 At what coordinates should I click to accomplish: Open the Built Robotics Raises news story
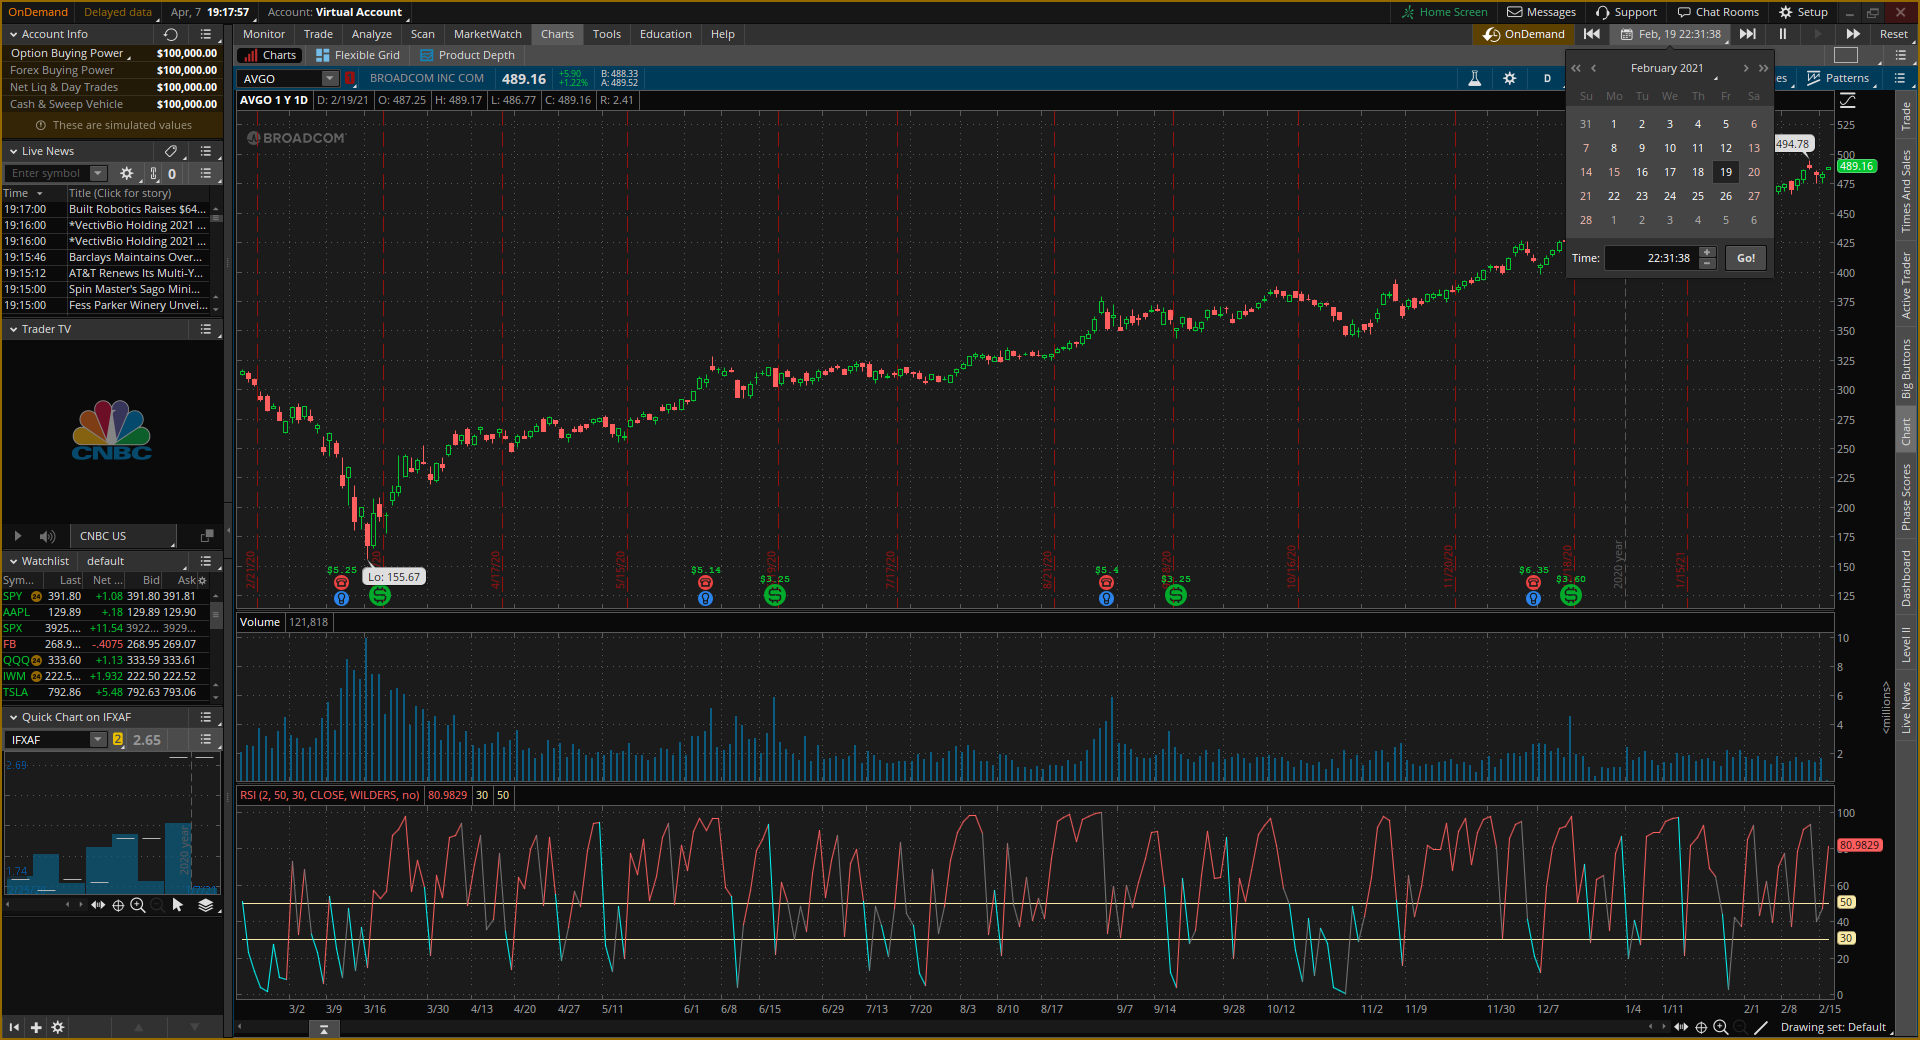point(138,209)
